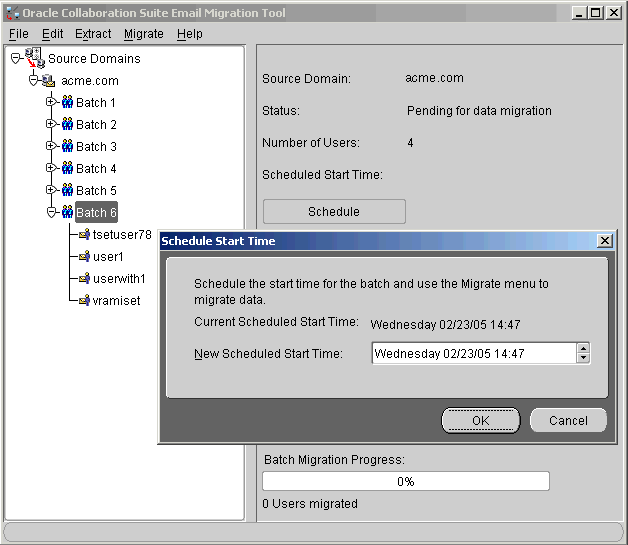
Task: Select the Batch 3 label
Action: [x=96, y=147]
